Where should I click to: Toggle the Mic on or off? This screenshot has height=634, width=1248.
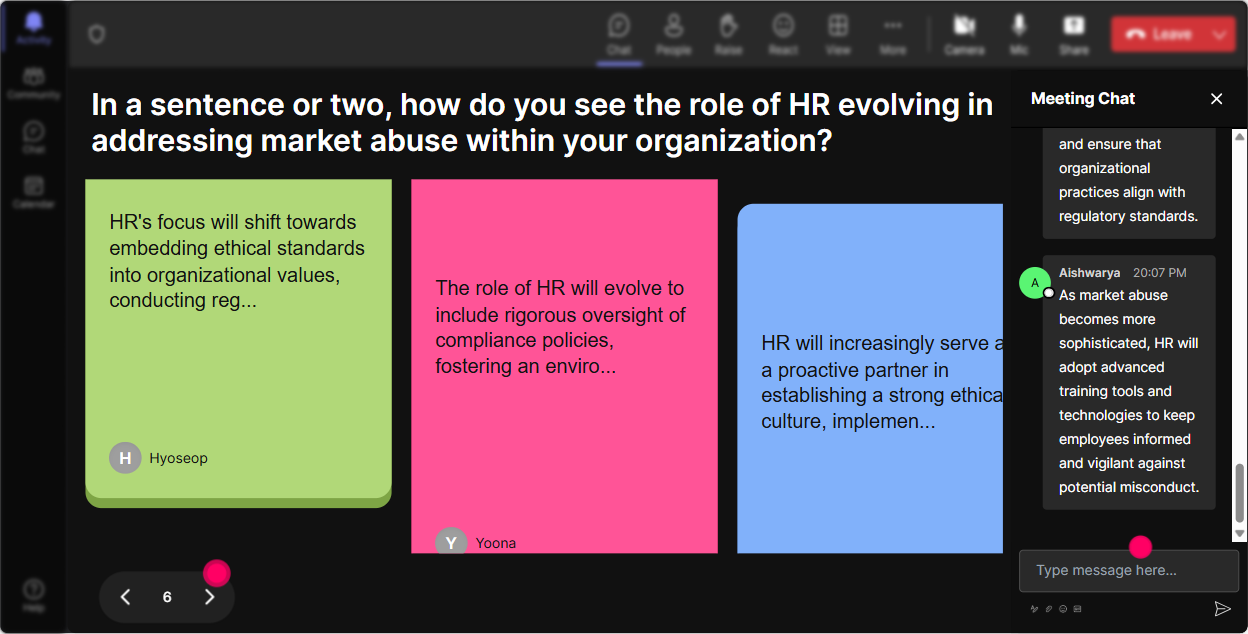click(x=1019, y=34)
